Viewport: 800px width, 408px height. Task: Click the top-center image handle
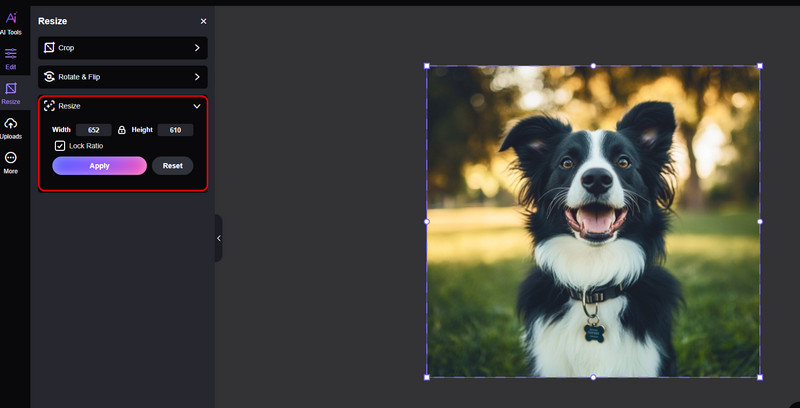click(593, 66)
